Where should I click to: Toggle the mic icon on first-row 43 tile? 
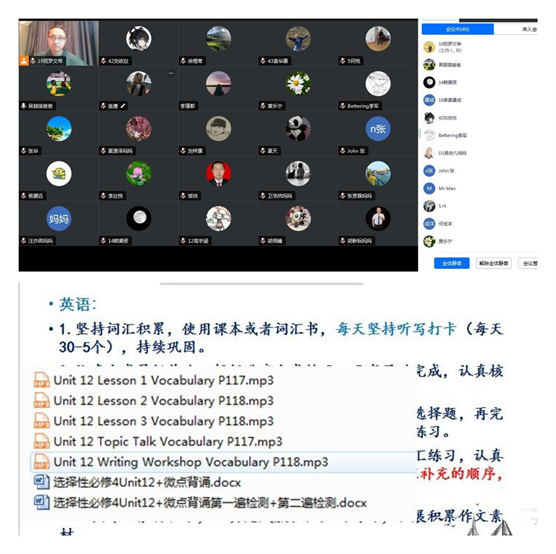coord(263,61)
